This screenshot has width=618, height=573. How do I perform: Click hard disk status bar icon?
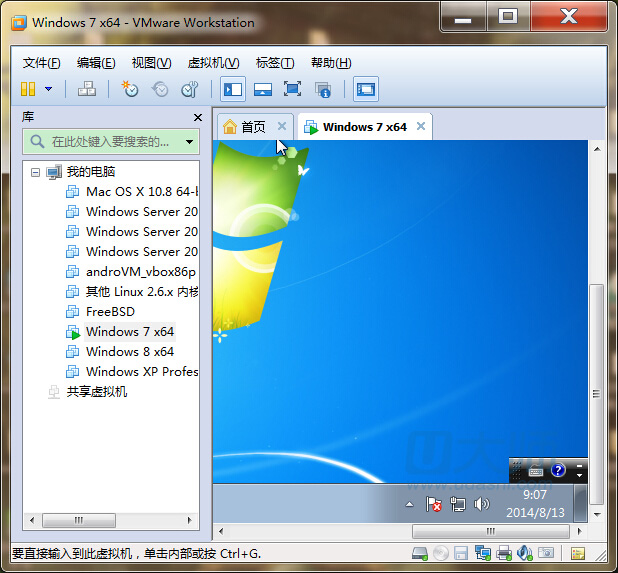coord(420,553)
